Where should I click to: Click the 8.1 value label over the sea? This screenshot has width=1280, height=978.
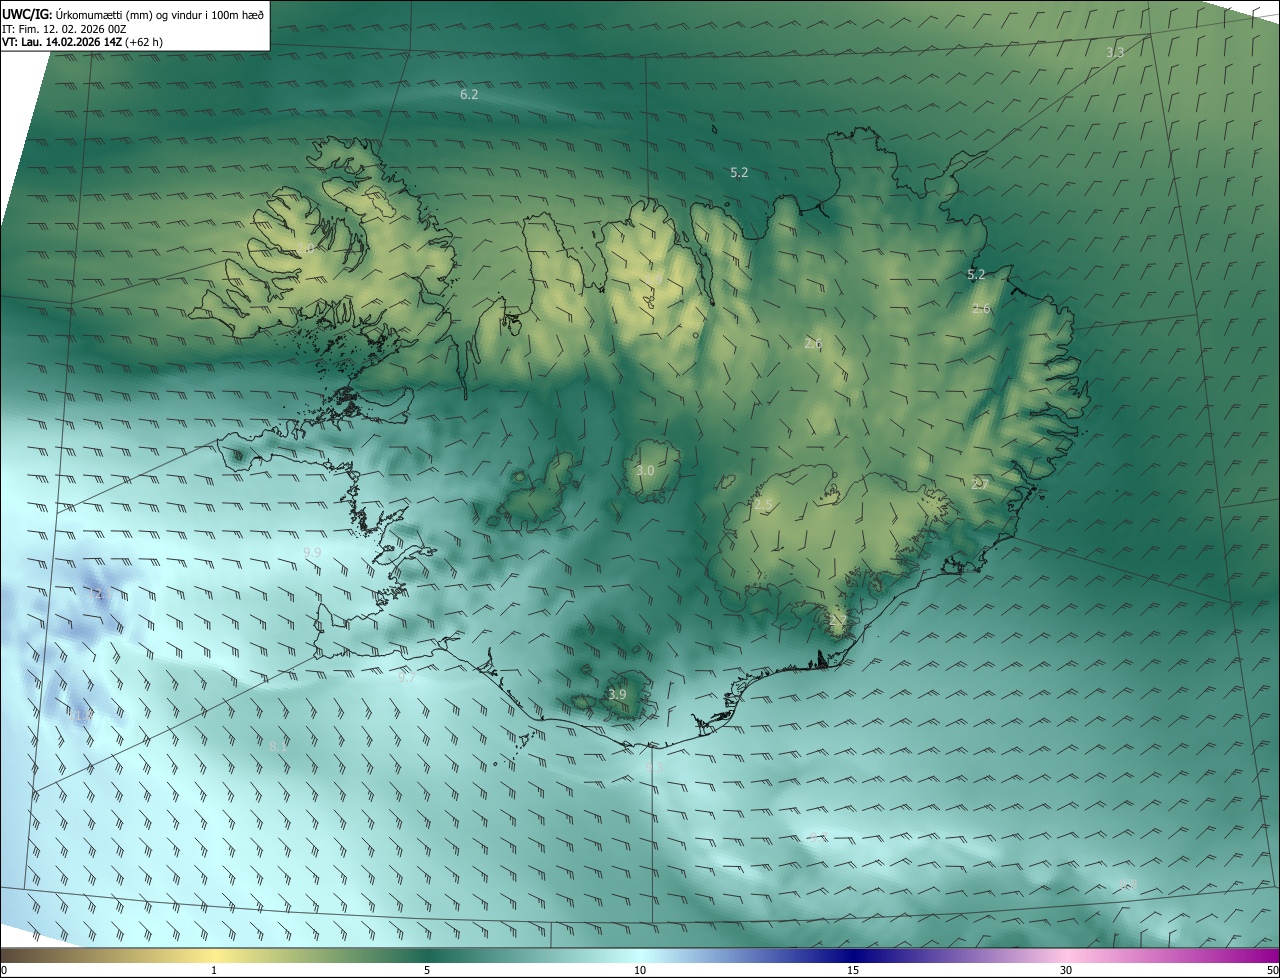[x=278, y=746]
